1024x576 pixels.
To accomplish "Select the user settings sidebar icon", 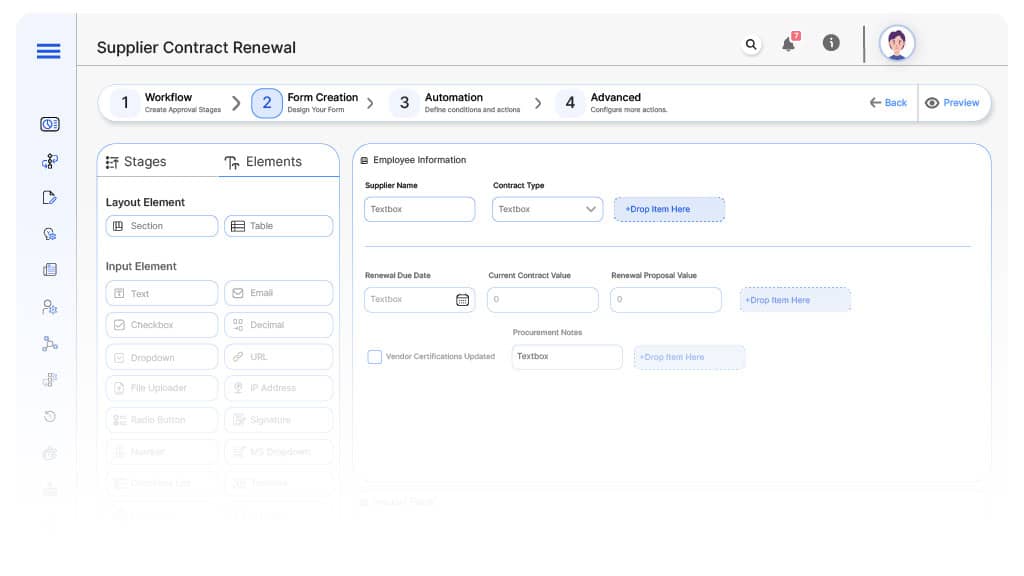I will [50, 307].
